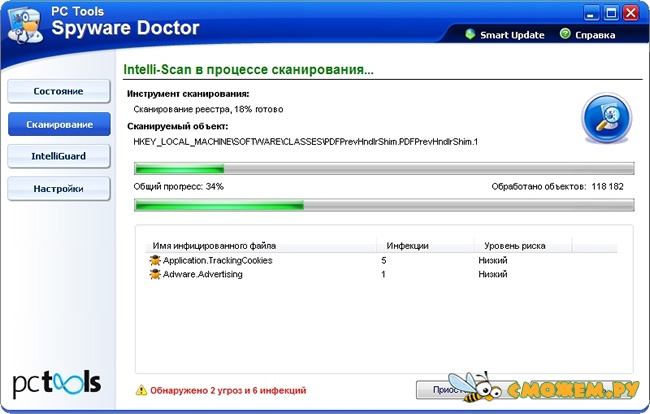This screenshot has width=650, height=414.
Task: Click infection count 5 for TrackingCookies
Action: (x=384, y=261)
